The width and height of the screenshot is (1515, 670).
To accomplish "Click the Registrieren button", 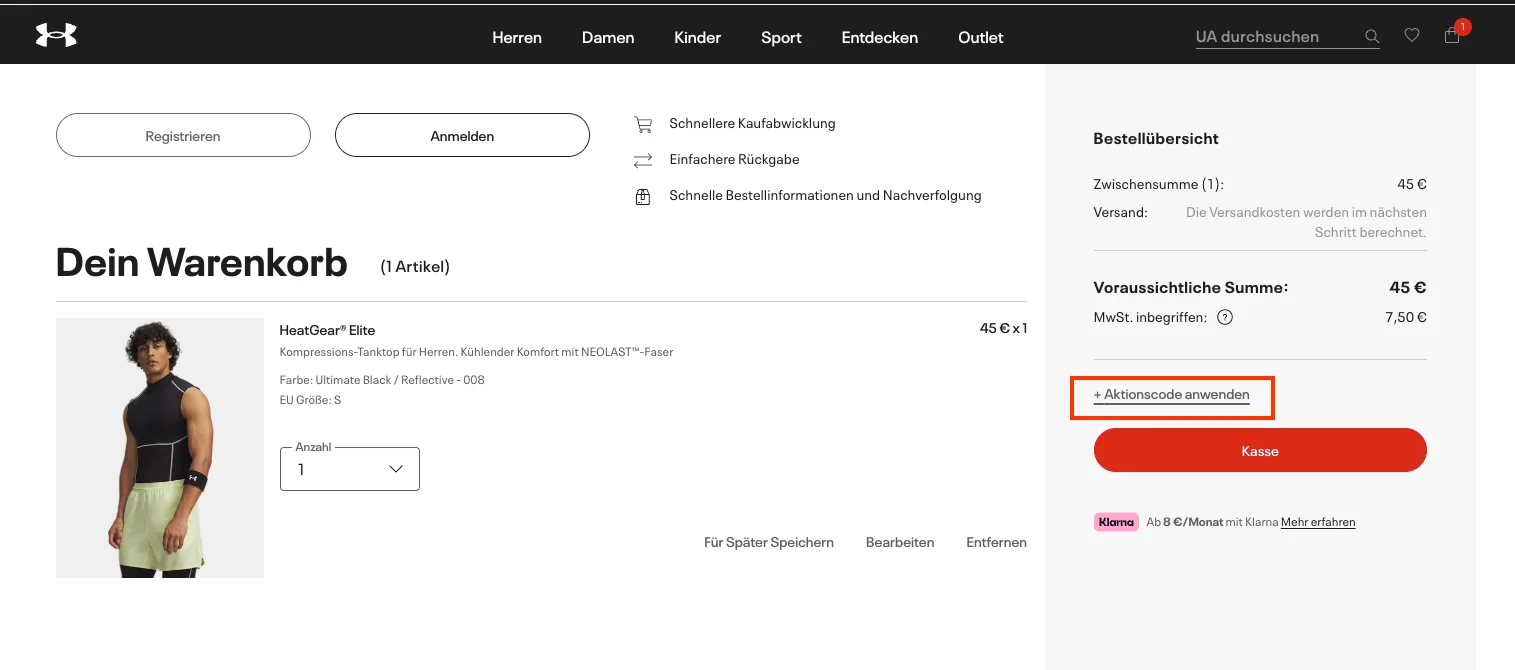I will click(x=183, y=135).
